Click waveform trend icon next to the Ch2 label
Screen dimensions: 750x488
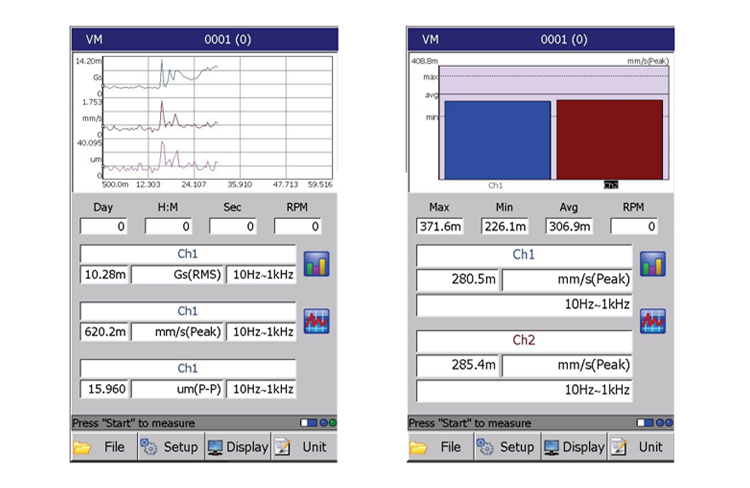[653, 321]
